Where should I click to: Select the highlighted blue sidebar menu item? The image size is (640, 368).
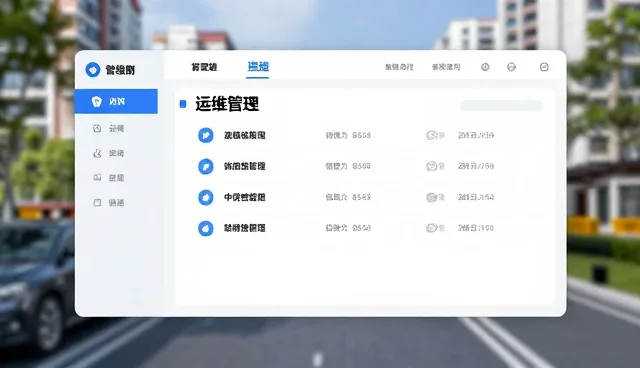[x=116, y=101]
